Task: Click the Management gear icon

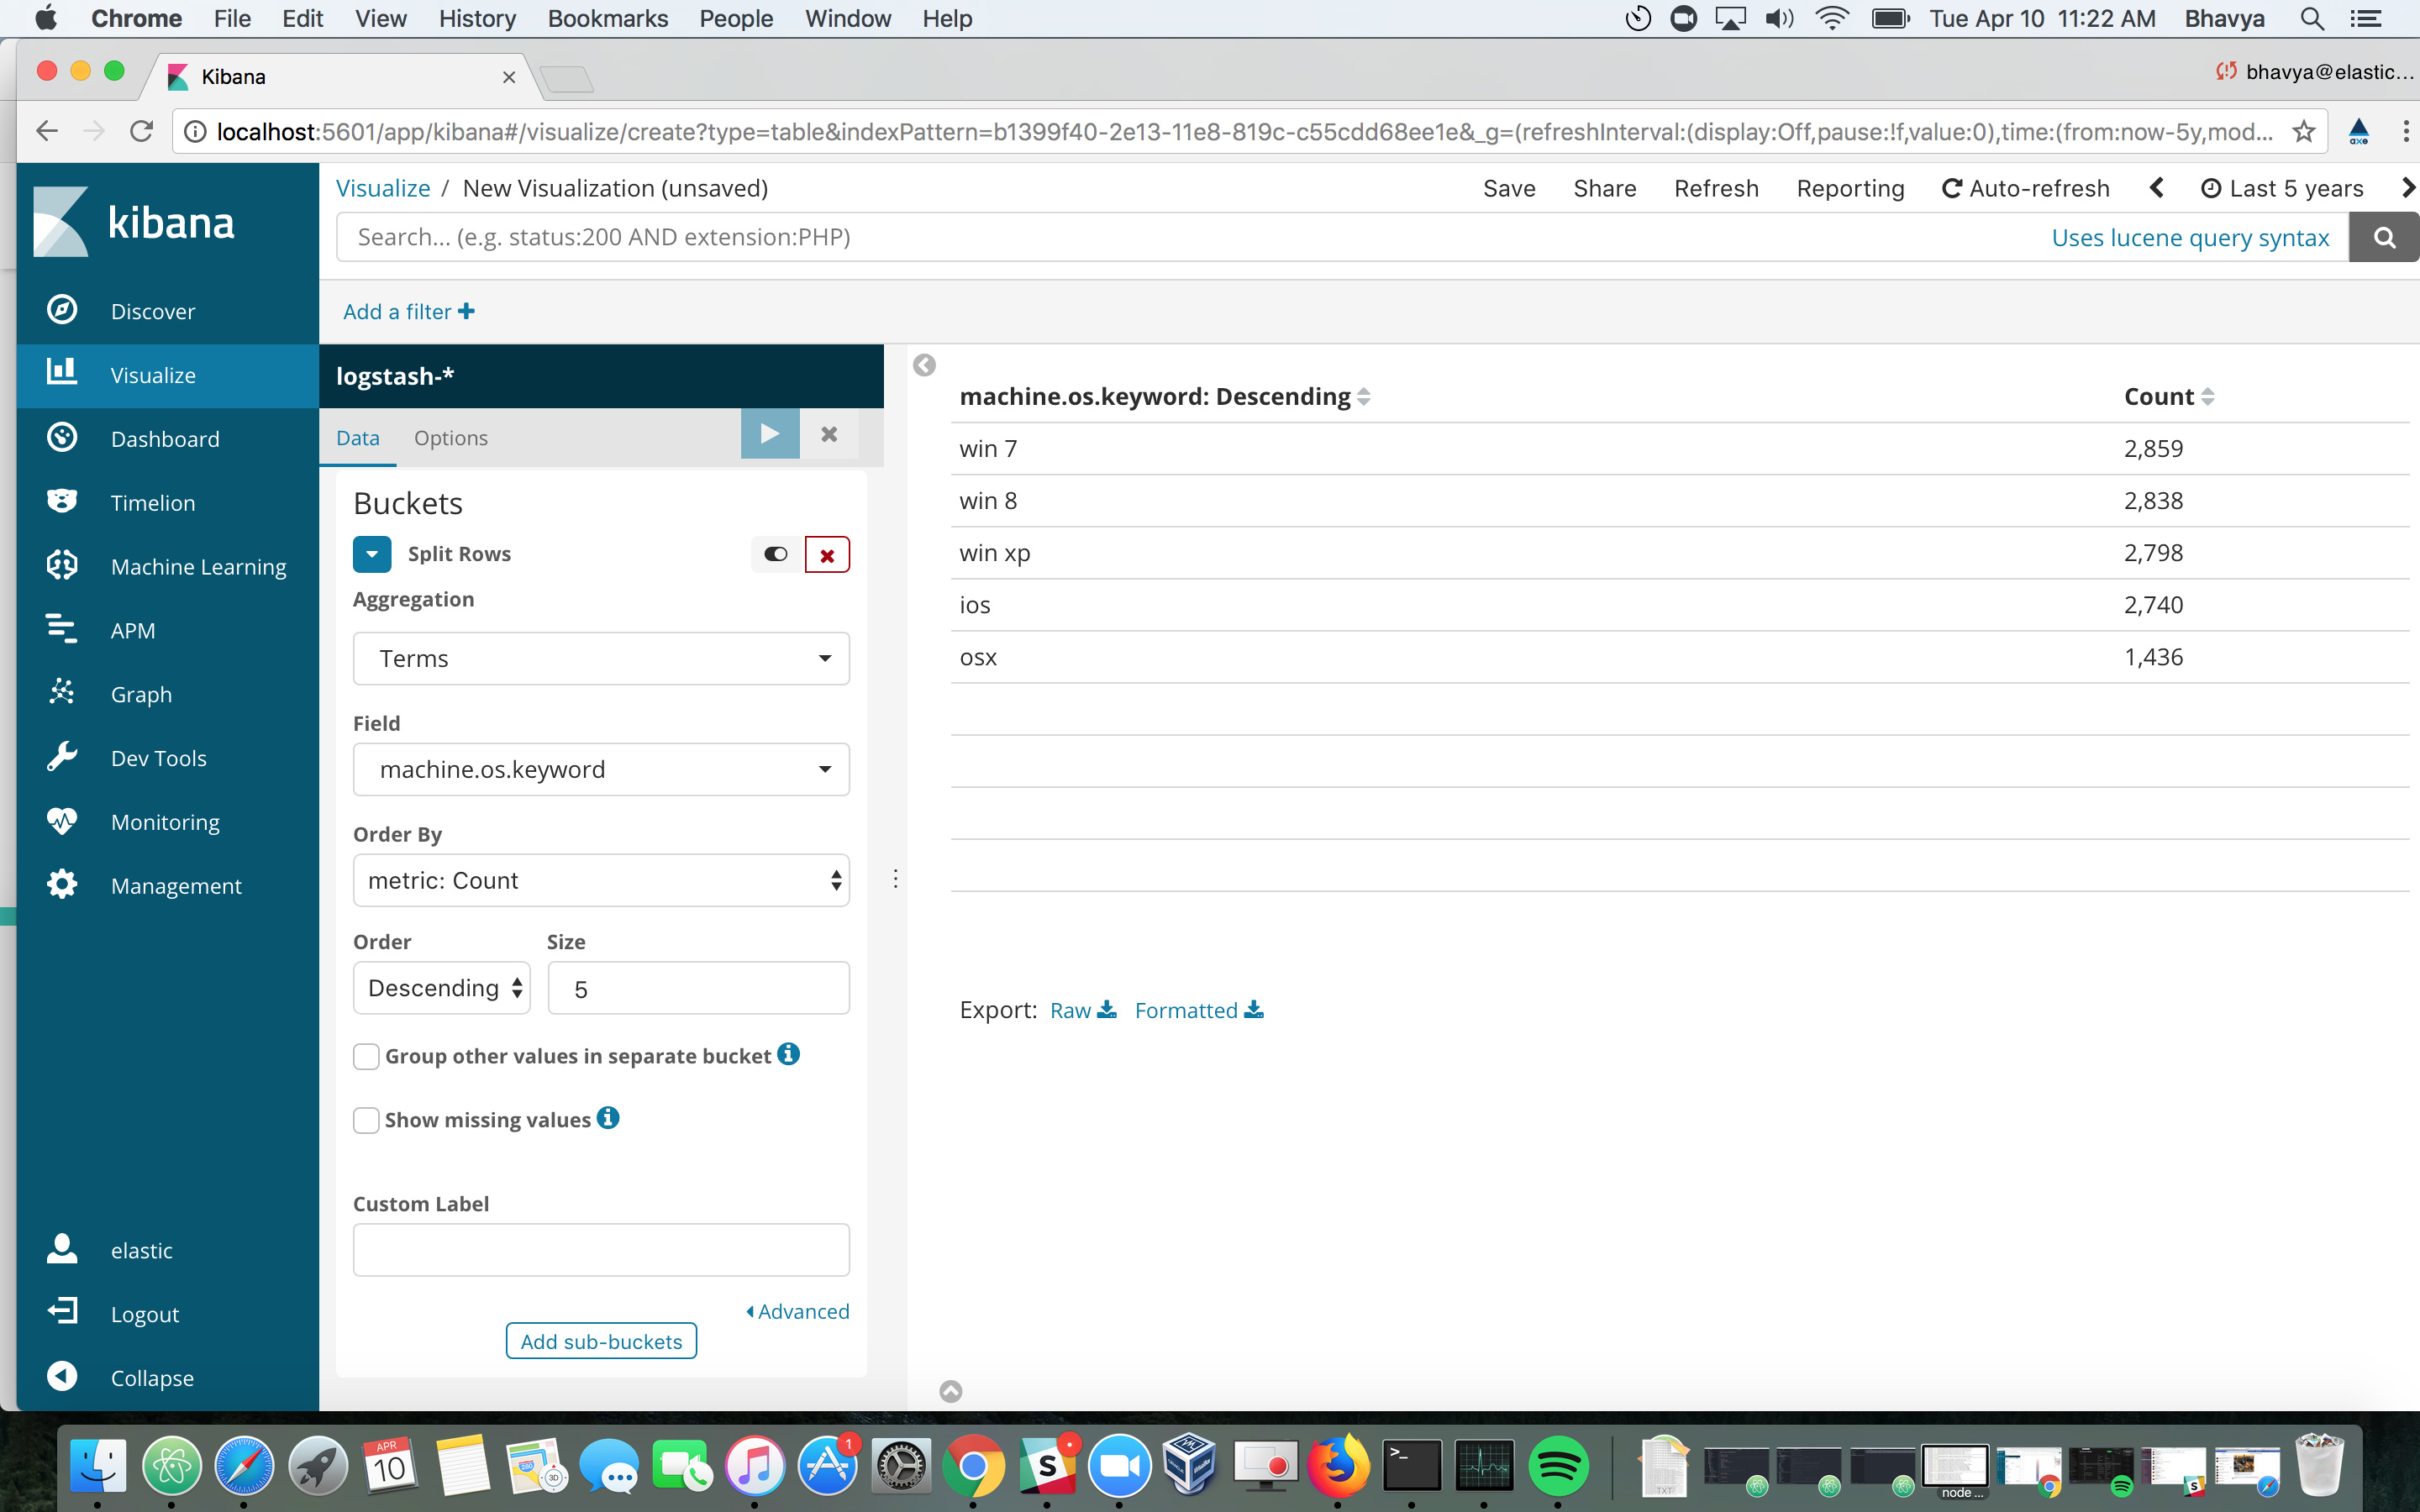Action: (x=62, y=884)
